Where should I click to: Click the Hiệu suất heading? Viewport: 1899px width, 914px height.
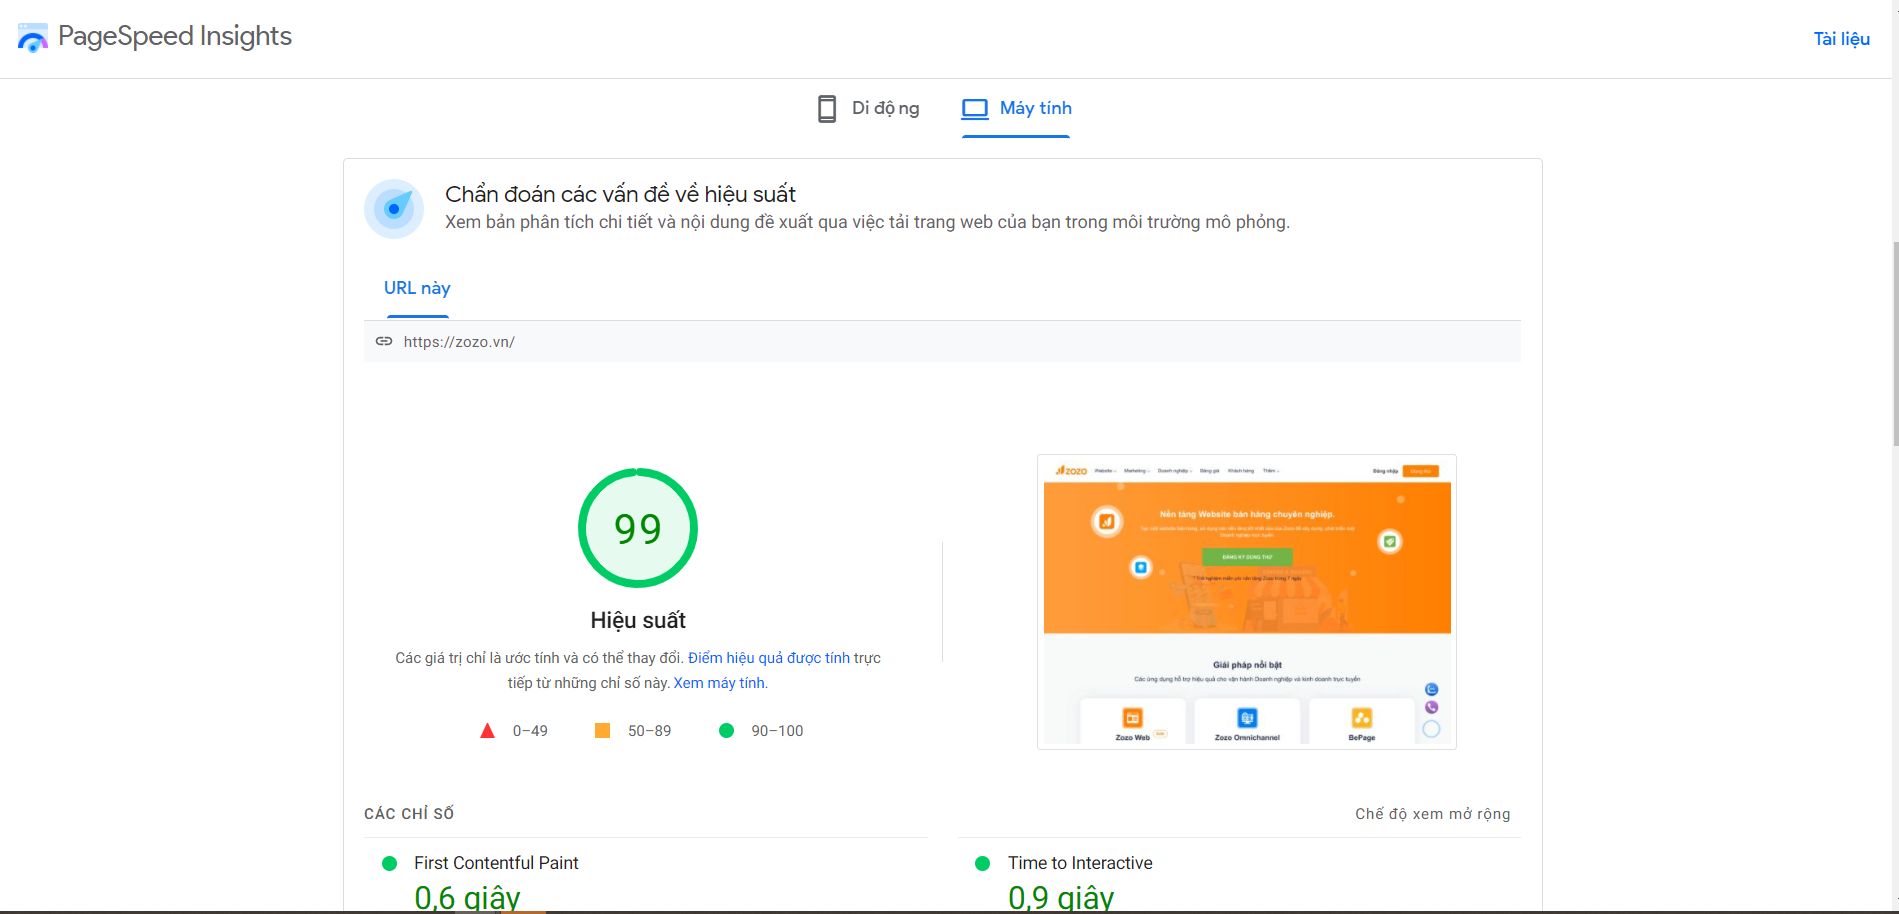tap(638, 620)
